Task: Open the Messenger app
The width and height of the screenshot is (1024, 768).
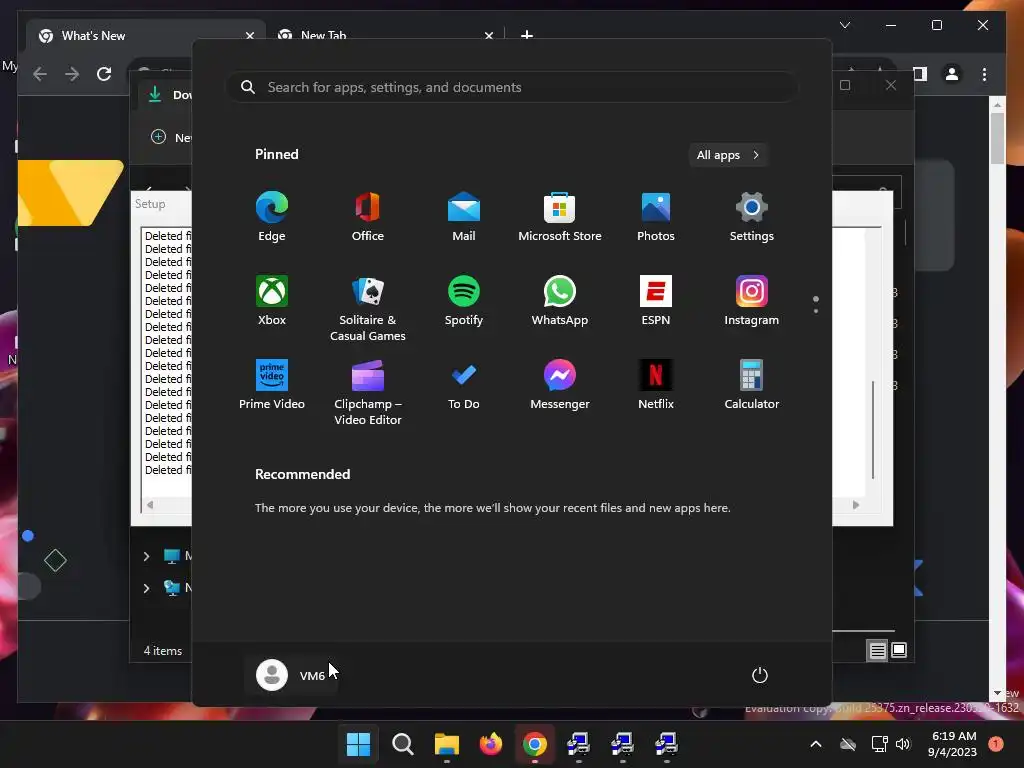Action: [560, 385]
